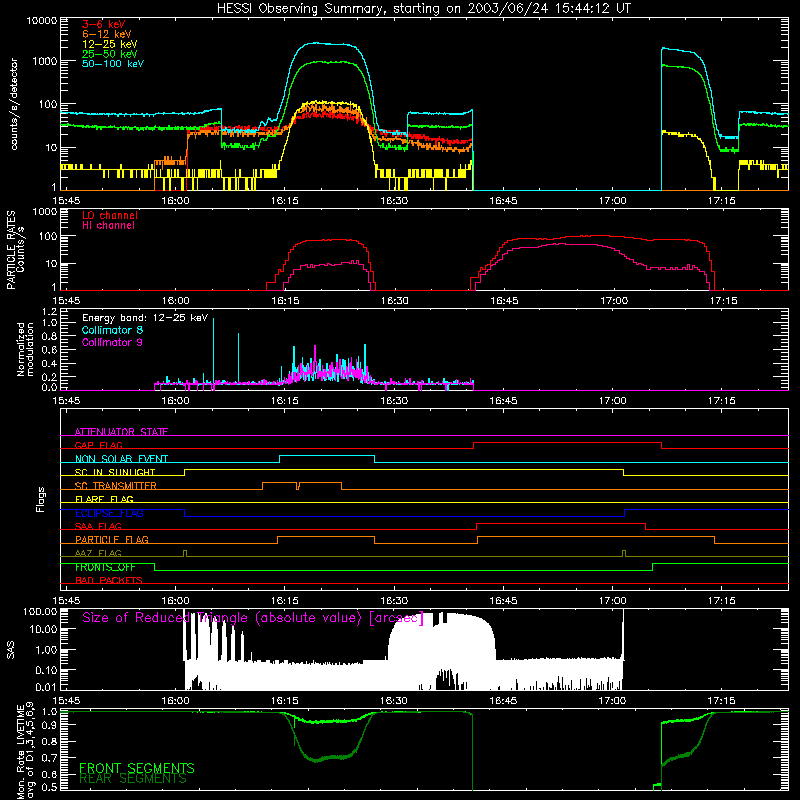Click the 10000 tick on the counts axis
800x800 pixels.
tap(42, 21)
